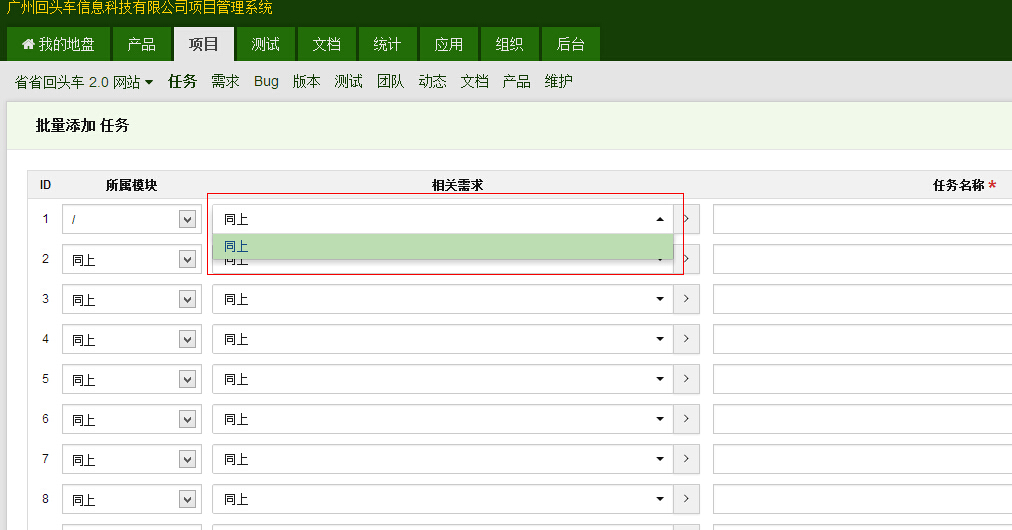Viewport: 1012px width, 530px height.
Task: Focus the 任务名称 field in row 8
Action: pyautogui.click(x=862, y=500)
